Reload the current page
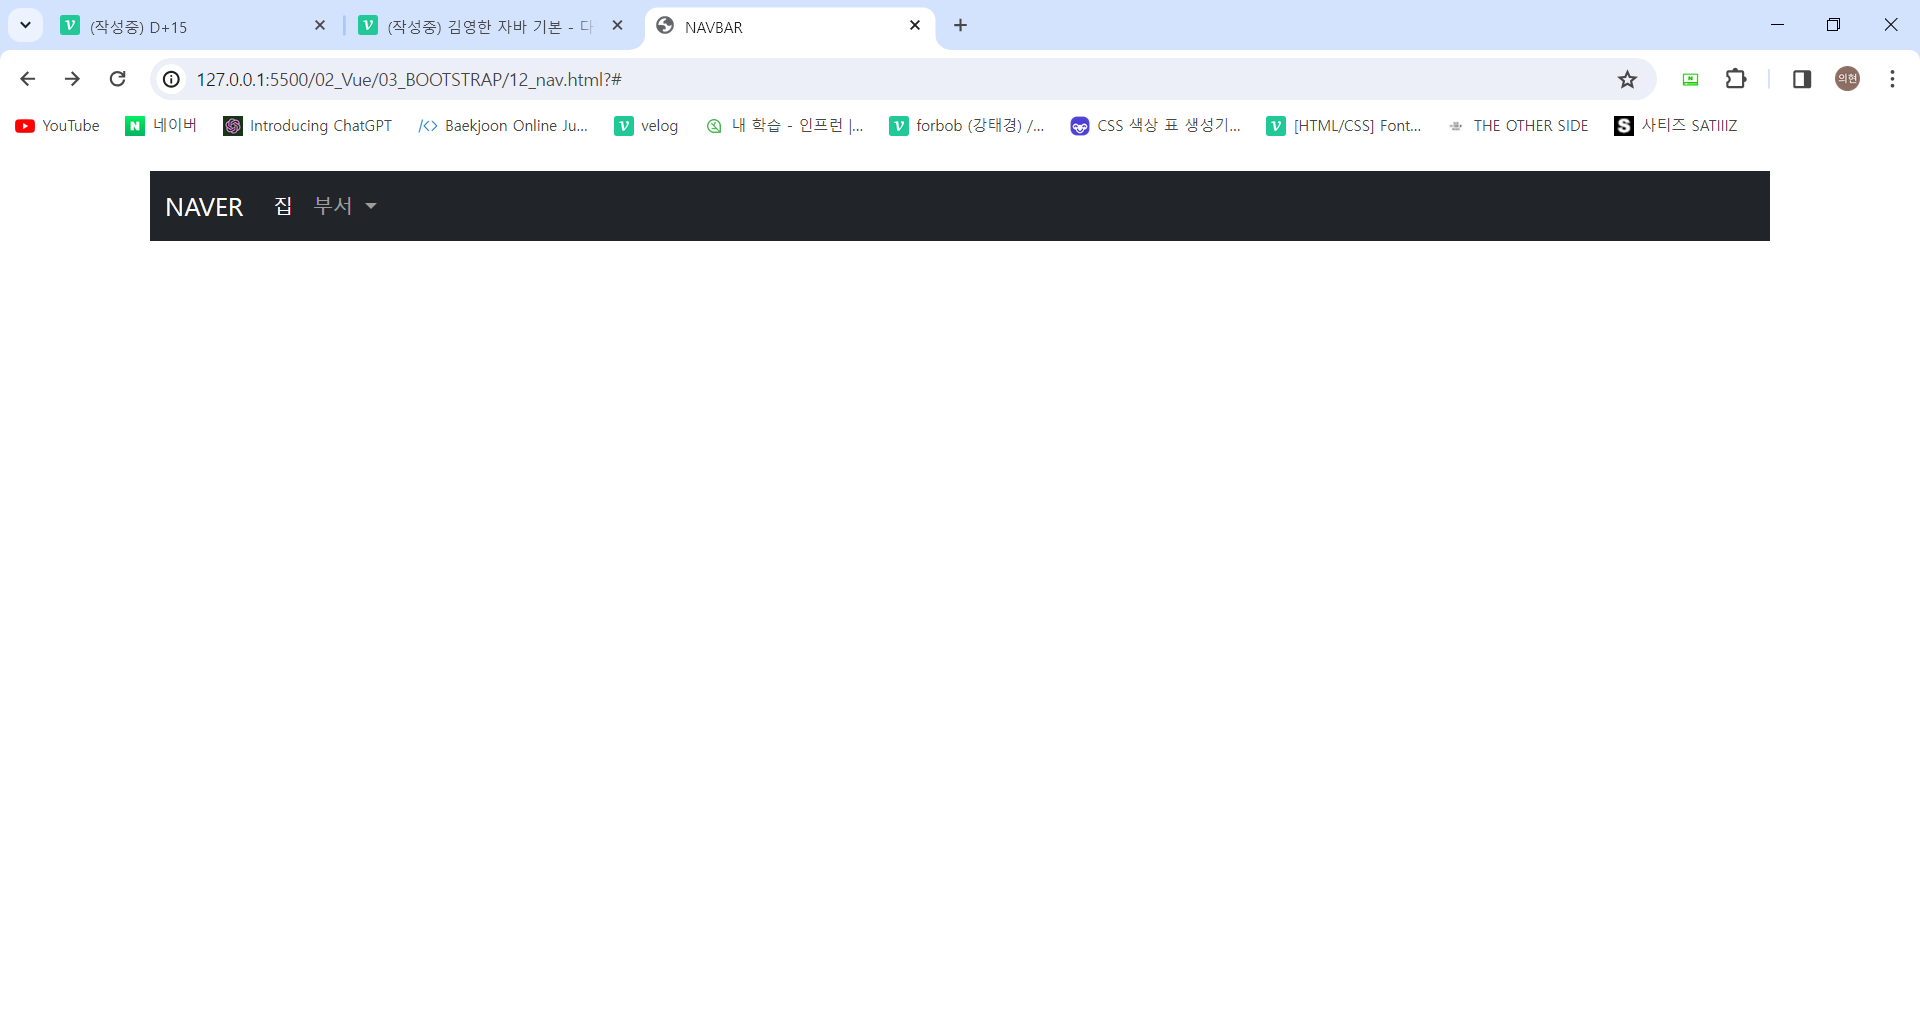 coord(117,79)
